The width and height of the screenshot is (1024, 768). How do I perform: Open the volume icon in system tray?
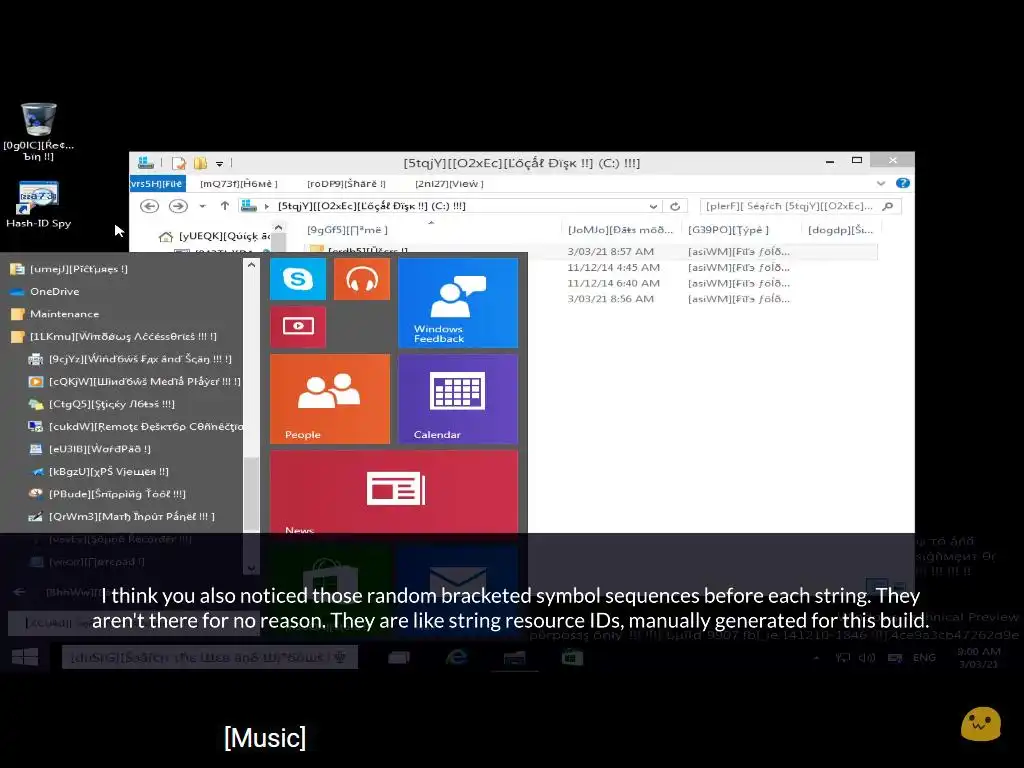(x=867, y=658)
